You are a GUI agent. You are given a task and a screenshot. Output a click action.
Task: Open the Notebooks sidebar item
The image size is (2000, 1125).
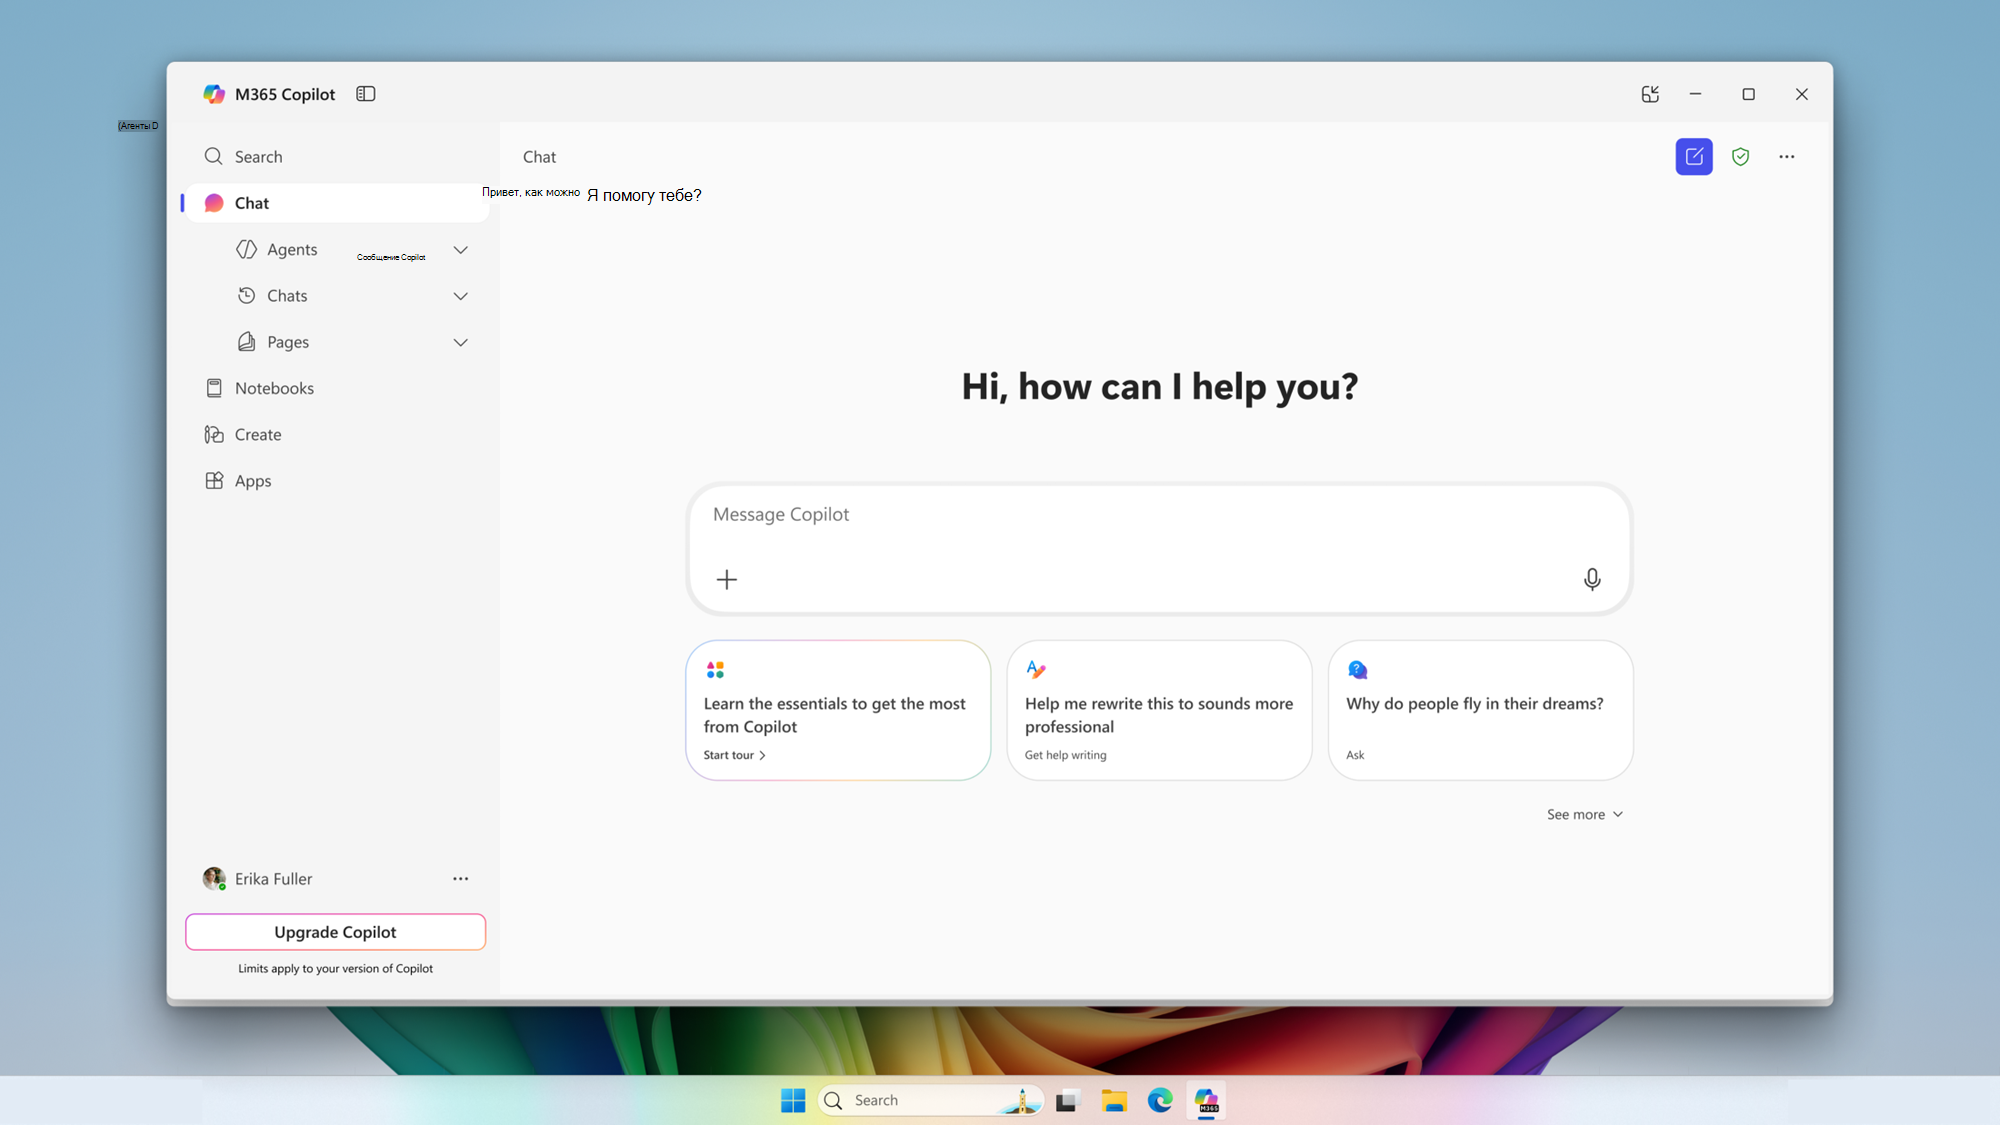click(x=274, y=388)
